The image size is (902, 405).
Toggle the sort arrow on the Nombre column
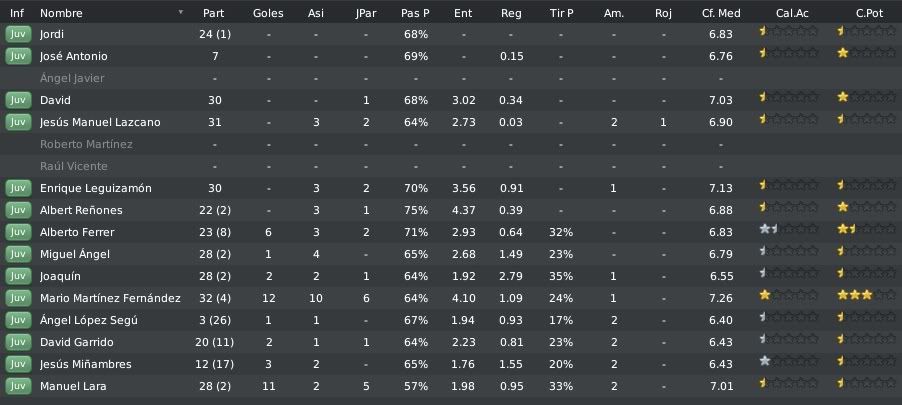click(181, 12)
